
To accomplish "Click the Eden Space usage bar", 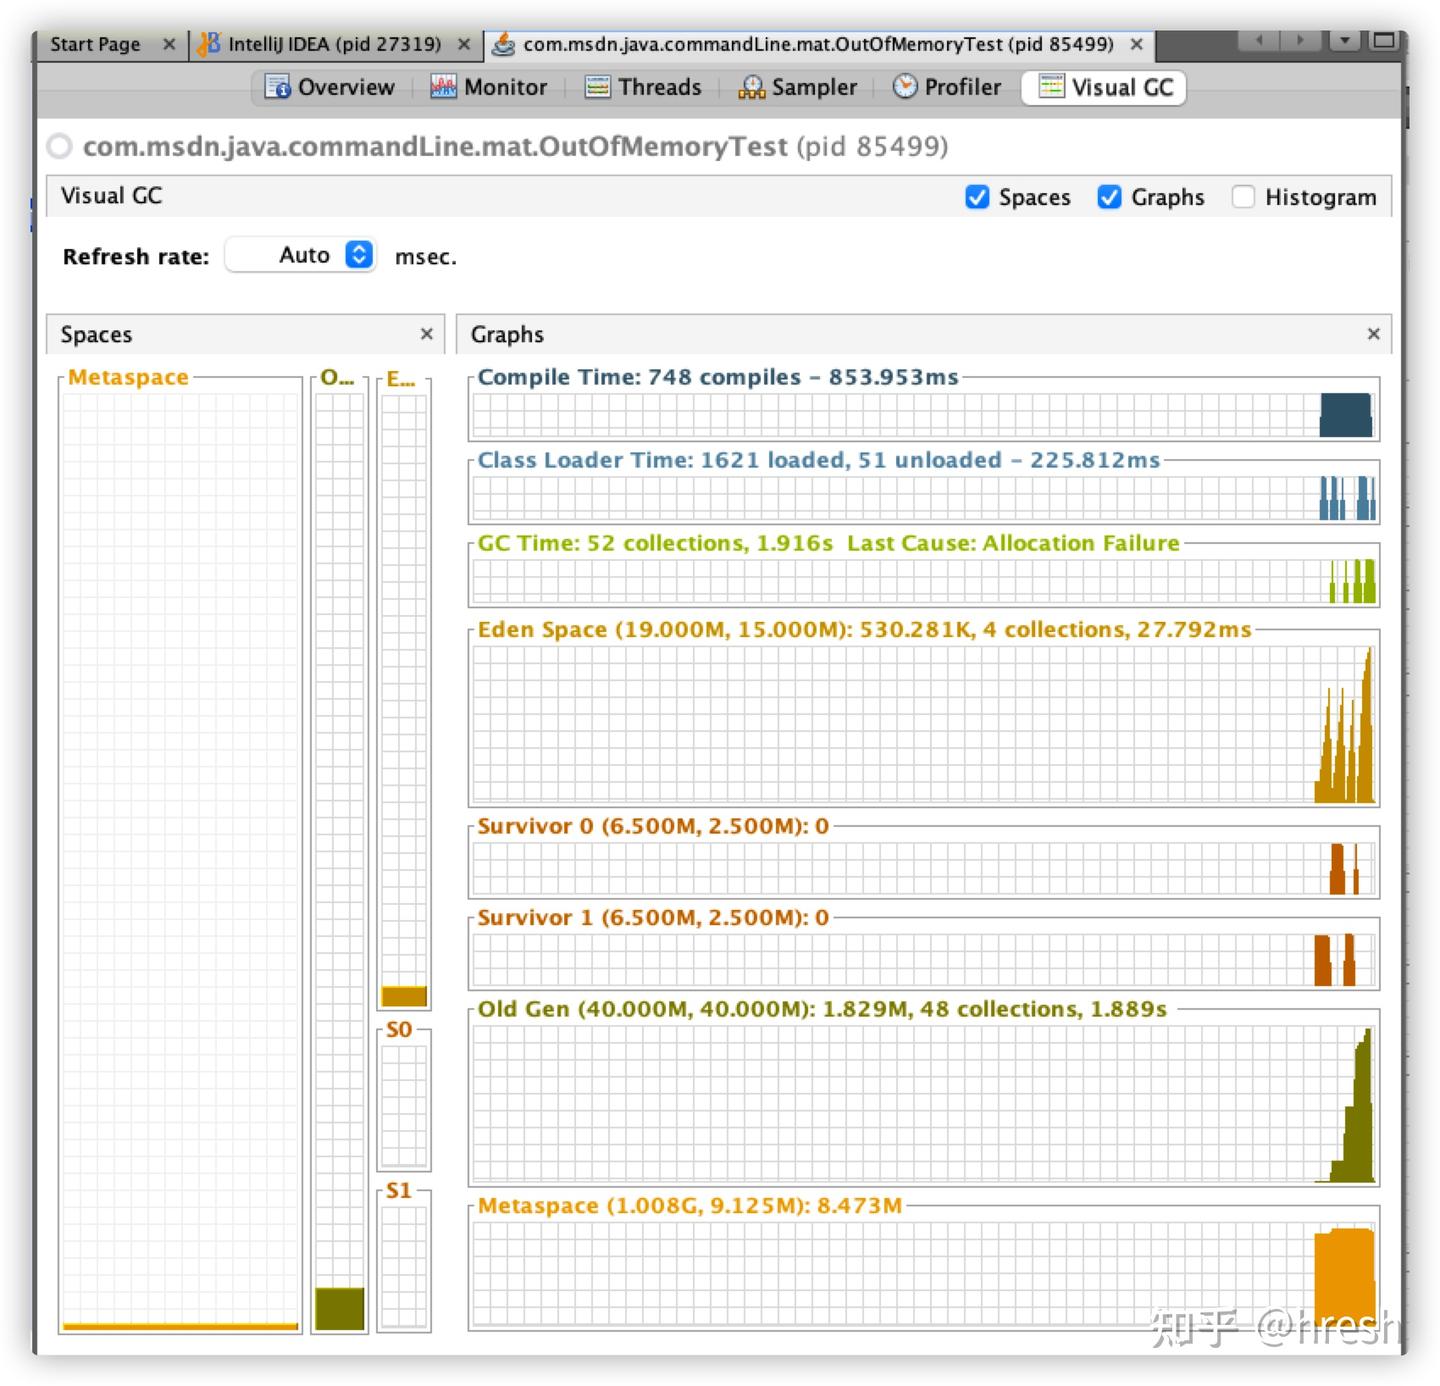I will [x=403, y=994].
